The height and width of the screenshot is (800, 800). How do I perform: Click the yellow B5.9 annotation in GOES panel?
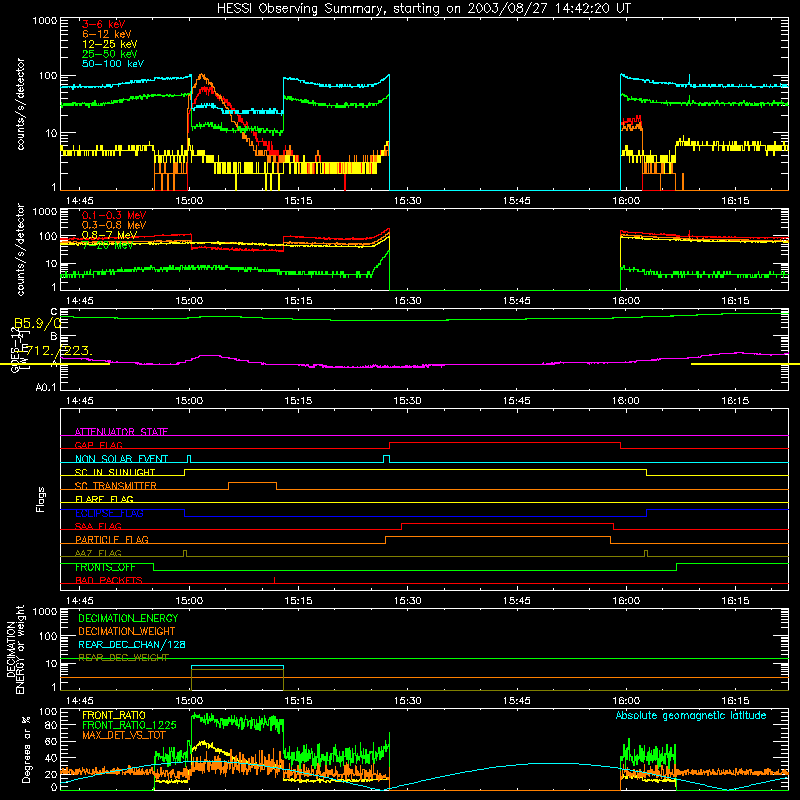click(38, 324)
